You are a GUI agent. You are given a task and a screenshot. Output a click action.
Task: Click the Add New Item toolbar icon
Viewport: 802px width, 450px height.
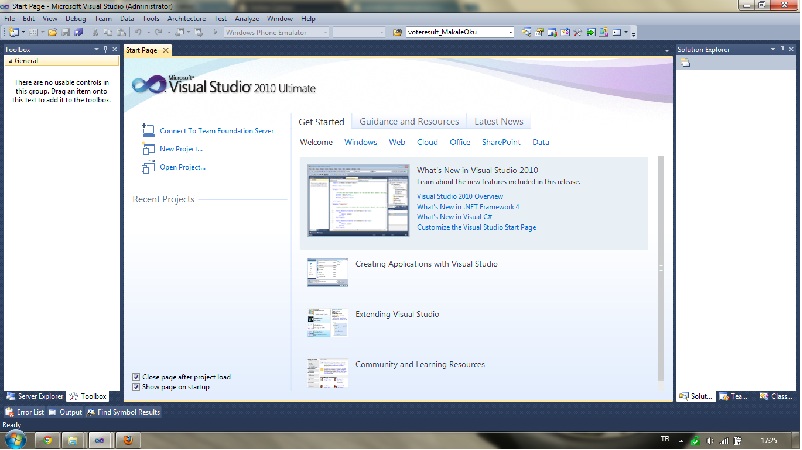tap(33, 32)
